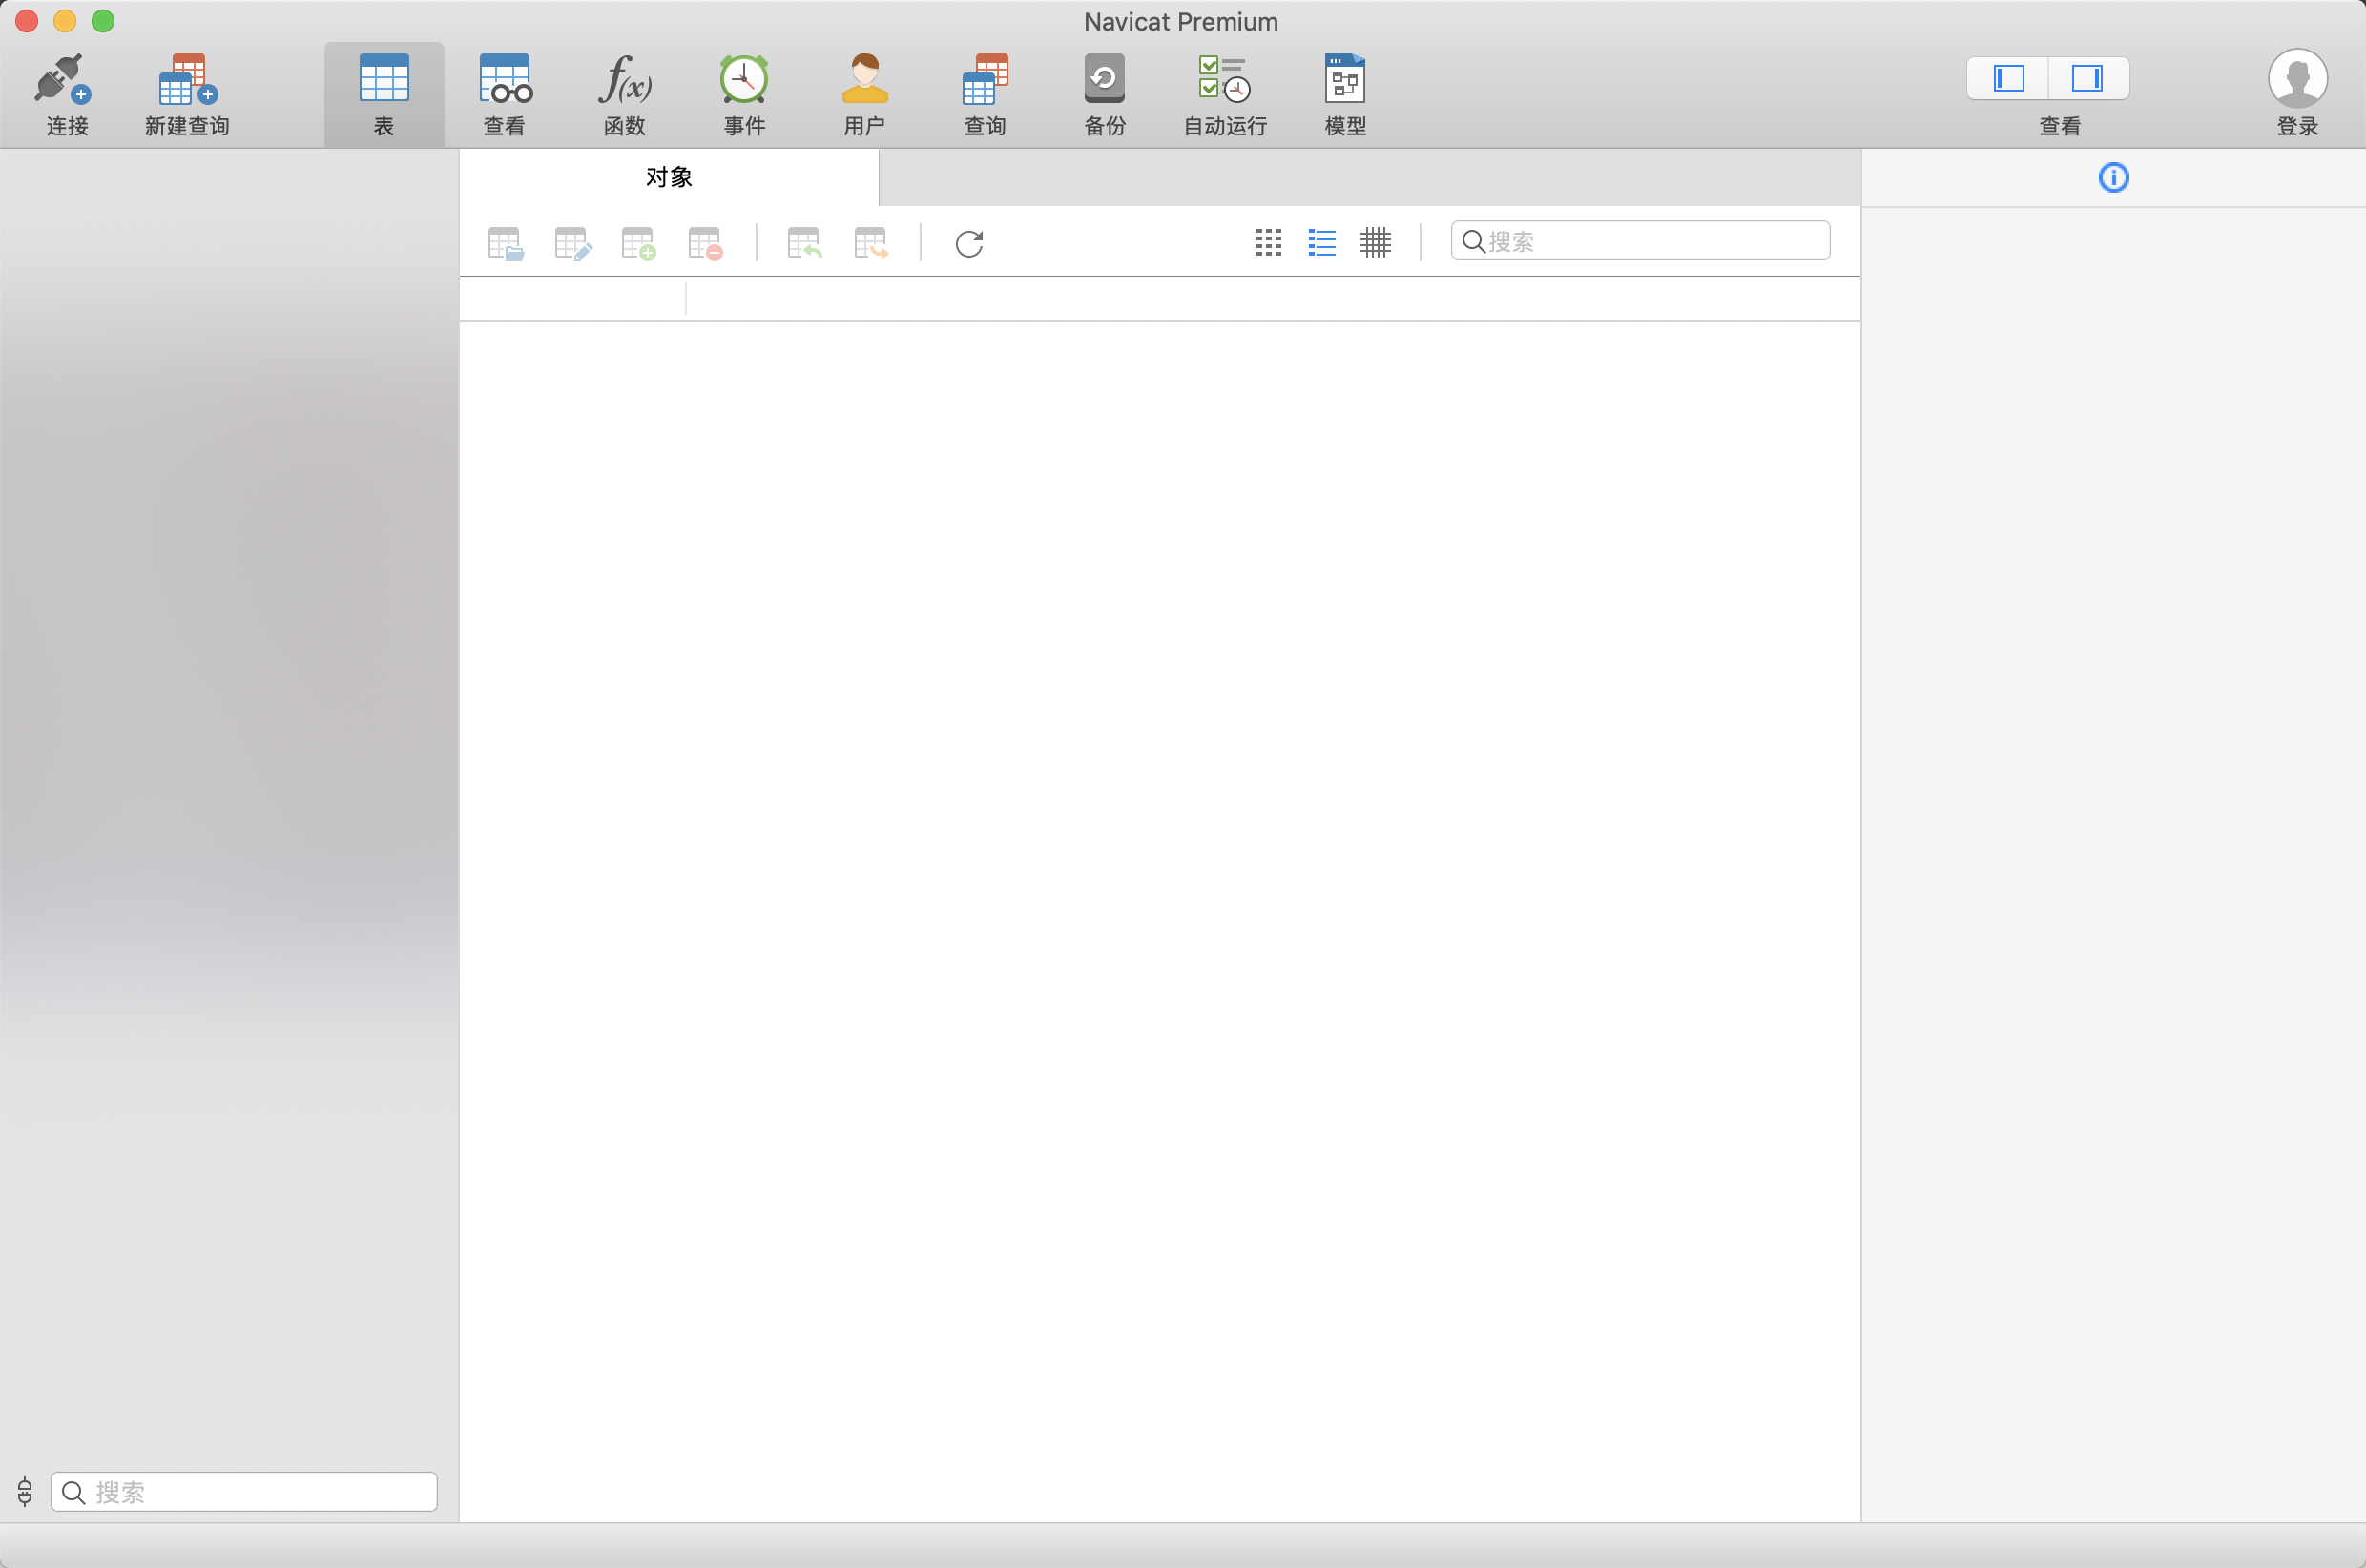2366x1568 pixels.
Task: Open the 查看 (View) objects icon with glasses
Action: click(x=505, y=79)
